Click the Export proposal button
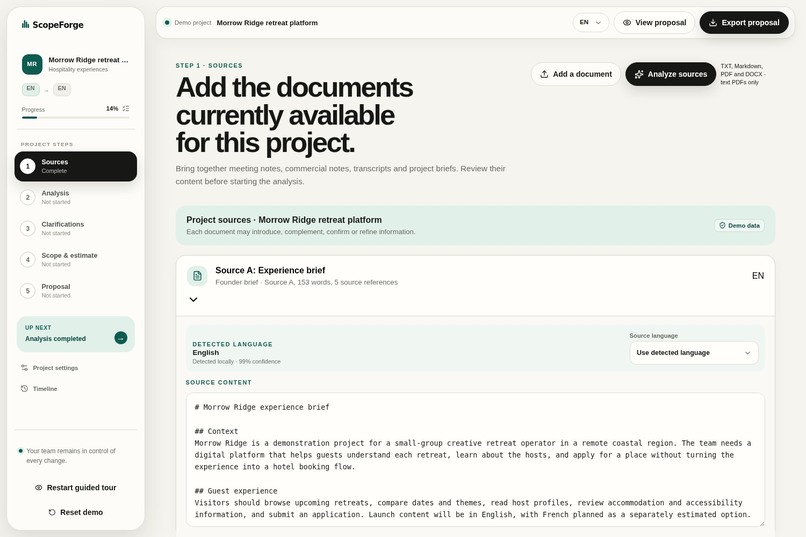 tap(744, 23)
